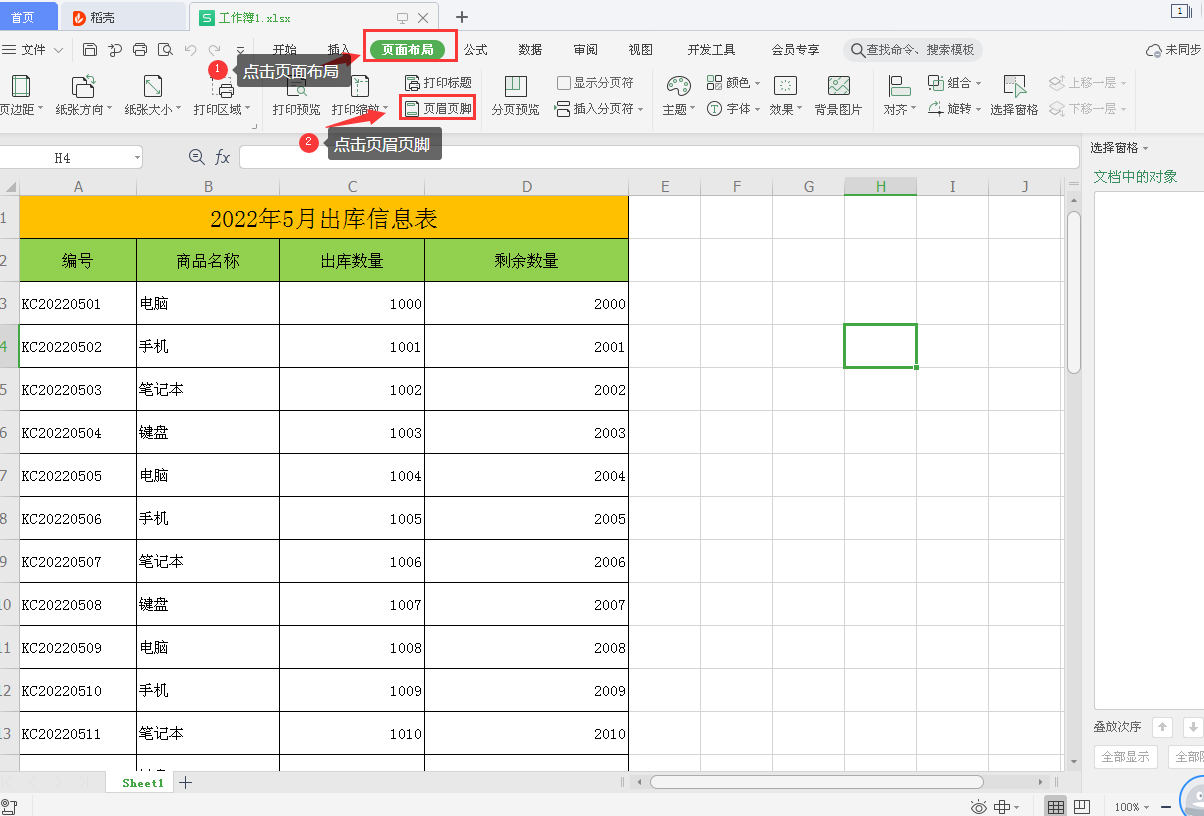This screenshot has height=816, width=1204.
Task: Click print preview (打印预览) button
Action: pos(296,96)
